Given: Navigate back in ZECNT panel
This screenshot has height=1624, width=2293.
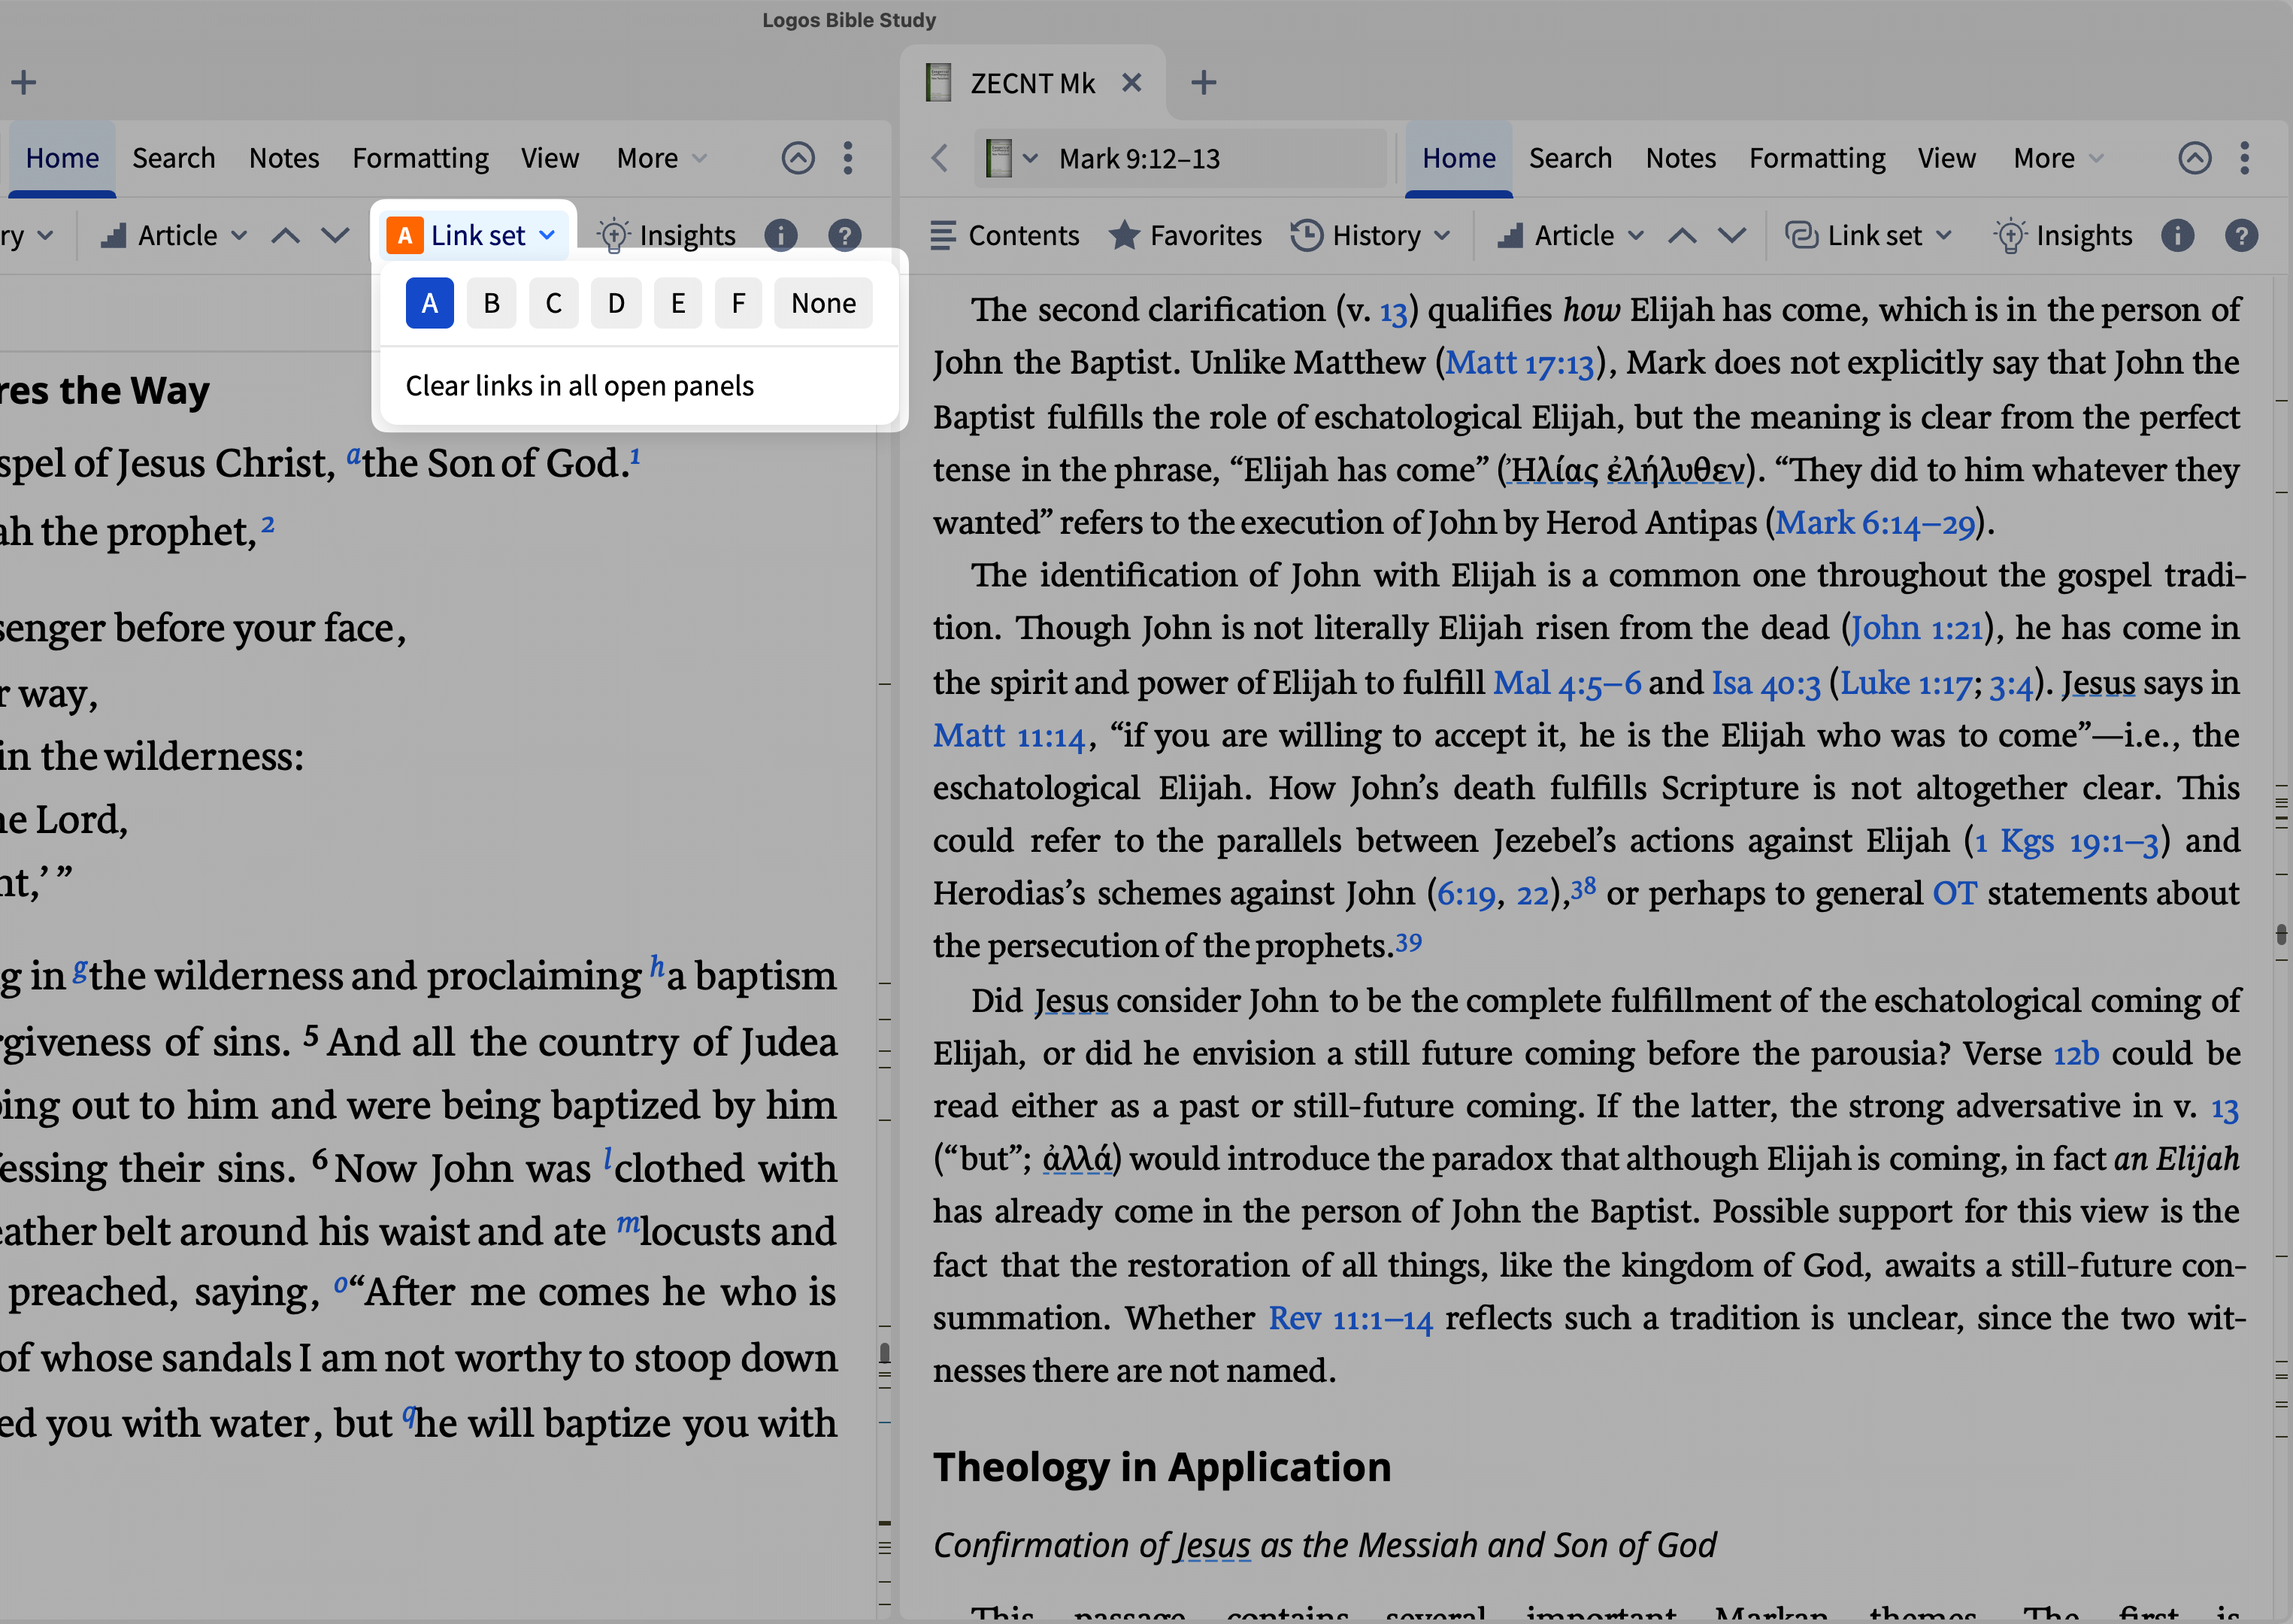Looking at the screenshot, I should [939, 158].
